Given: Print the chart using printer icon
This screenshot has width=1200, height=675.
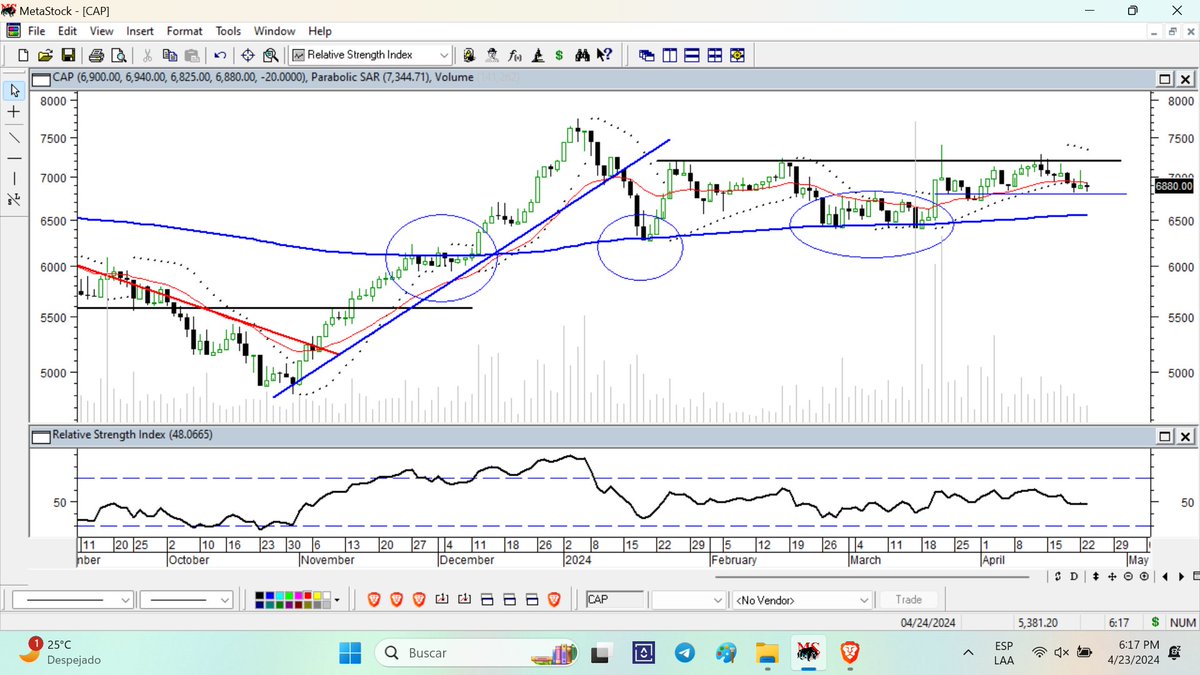Looking at the screenshot, I should (x=96, y=55).
